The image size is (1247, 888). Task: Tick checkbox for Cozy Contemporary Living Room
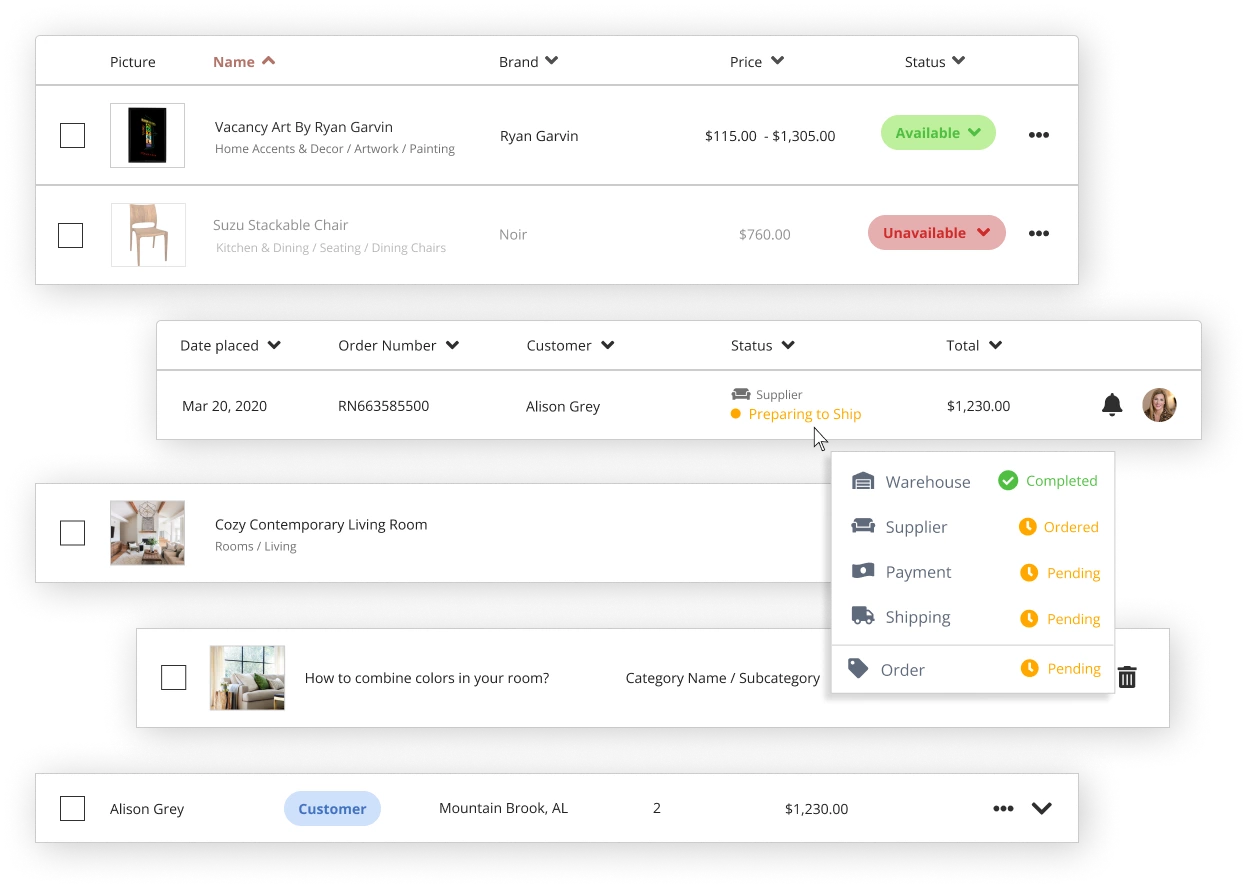click(x=72, y=533)
